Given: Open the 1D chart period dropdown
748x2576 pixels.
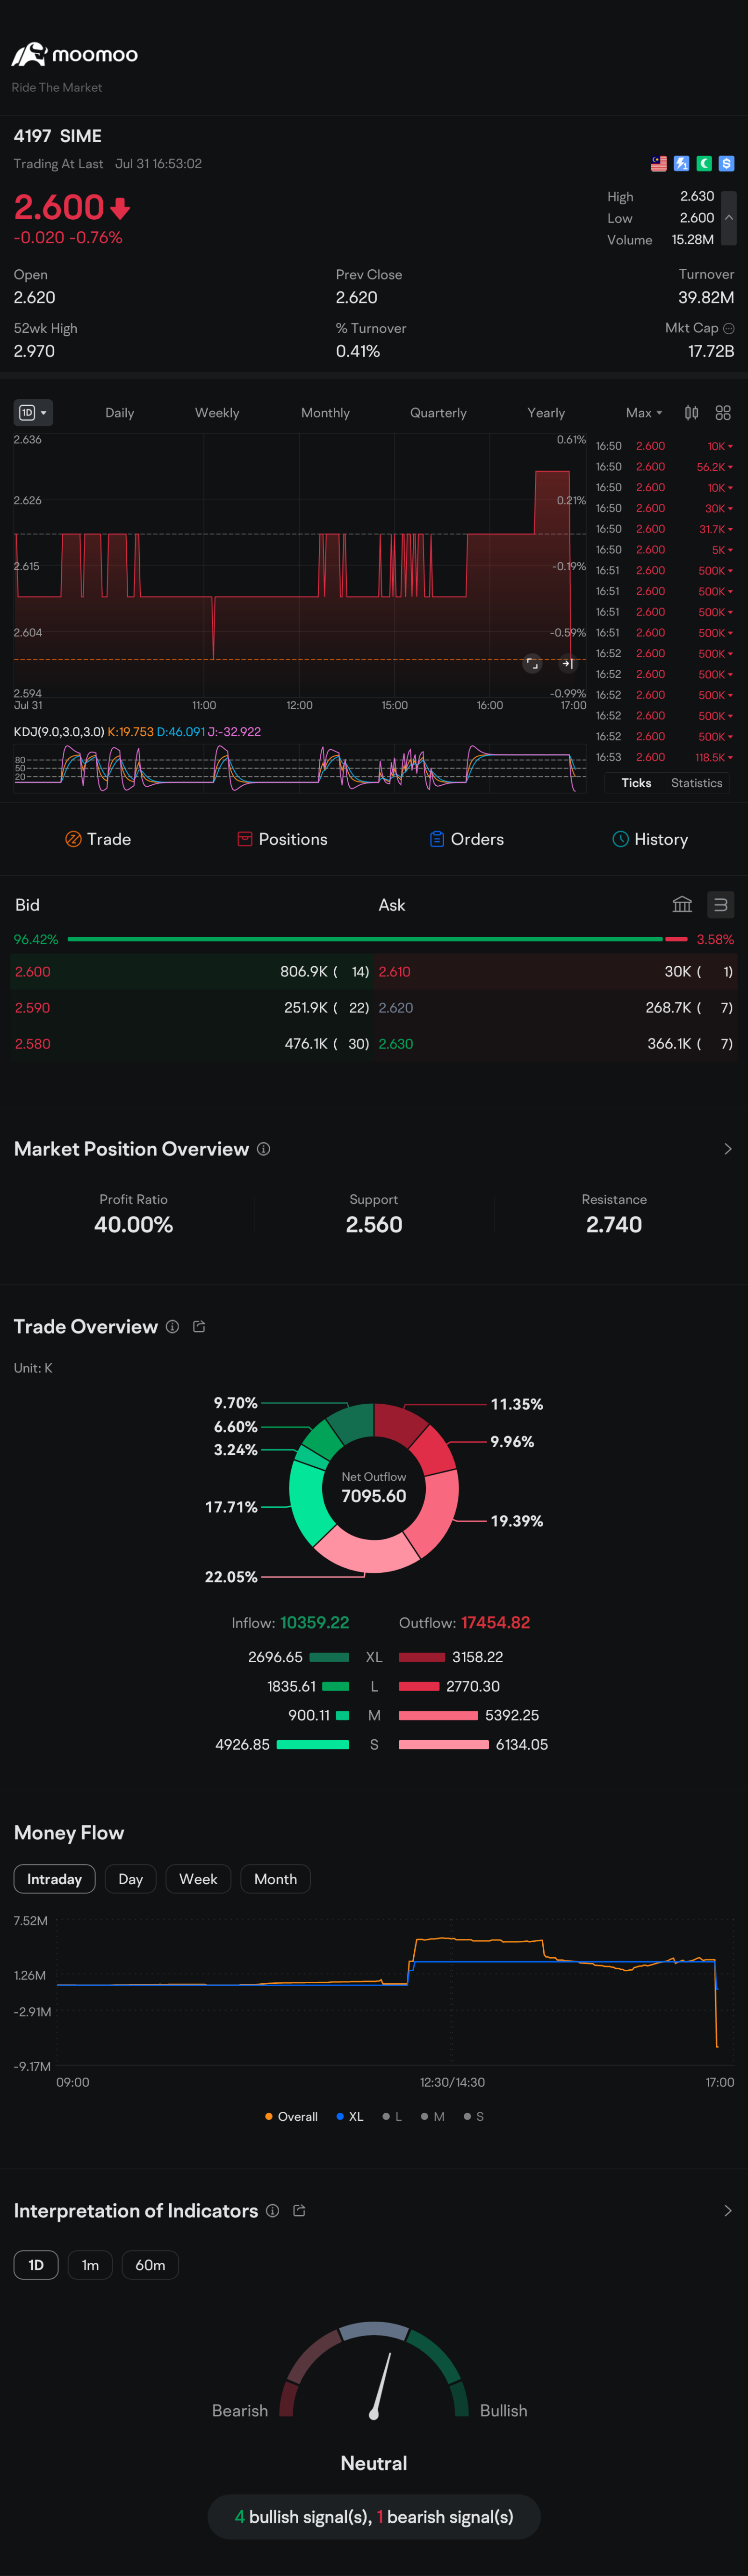Looking at the screenshot, I should (33, 413).
